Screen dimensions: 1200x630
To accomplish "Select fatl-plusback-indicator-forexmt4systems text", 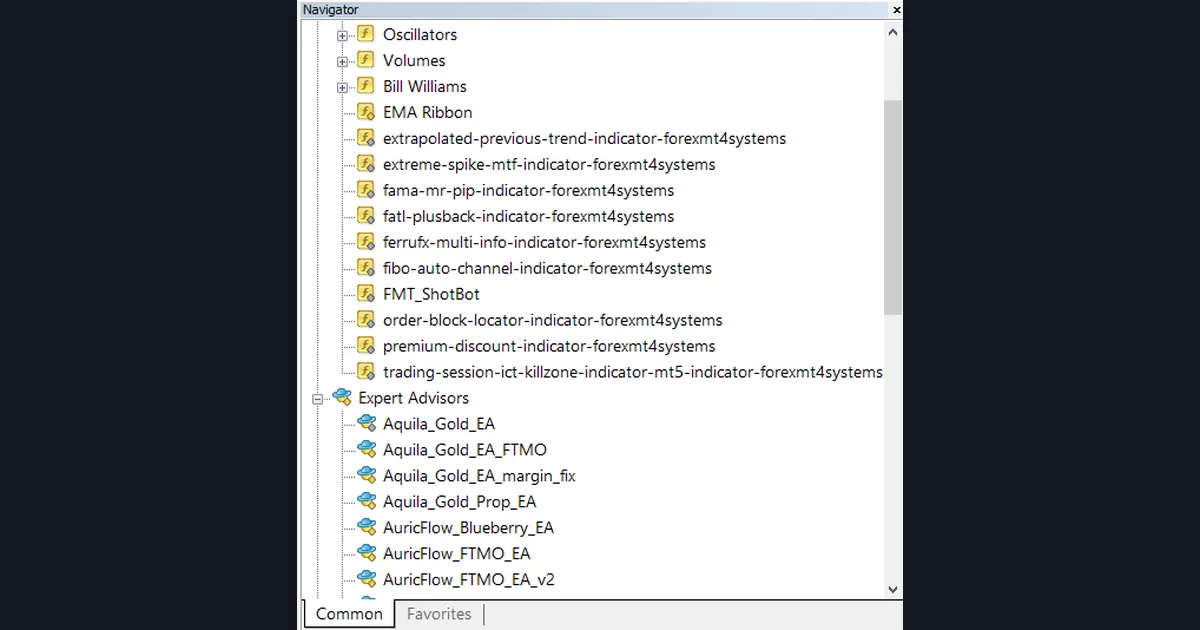I will pyautogui.click(x=529, y=216).
